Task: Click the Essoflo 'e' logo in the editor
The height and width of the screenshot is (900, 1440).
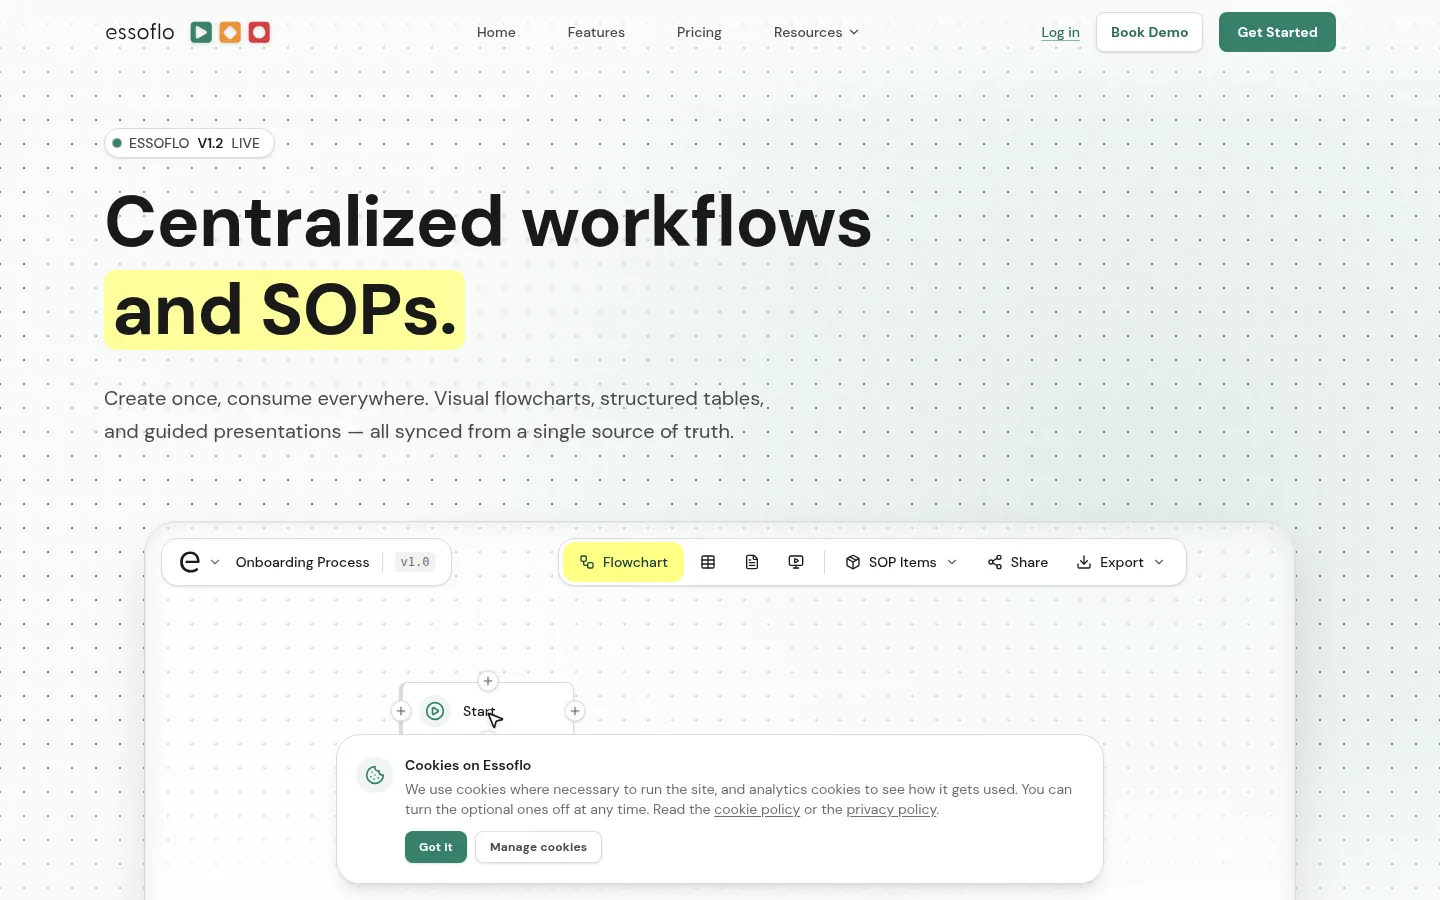Action: point(189,562)
